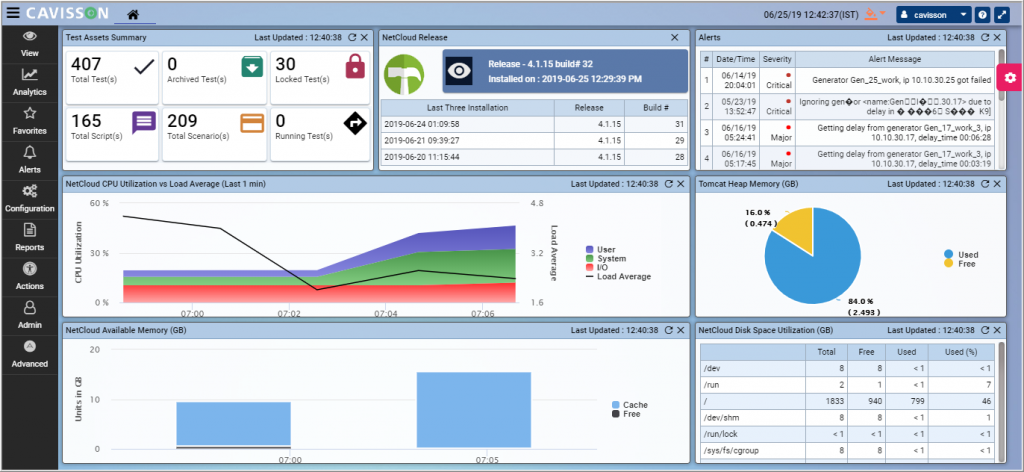Close the Tomcat Heap Memory panel
Image resolution: width=1024 pixels, height=472 pixels.
point(997,184)
